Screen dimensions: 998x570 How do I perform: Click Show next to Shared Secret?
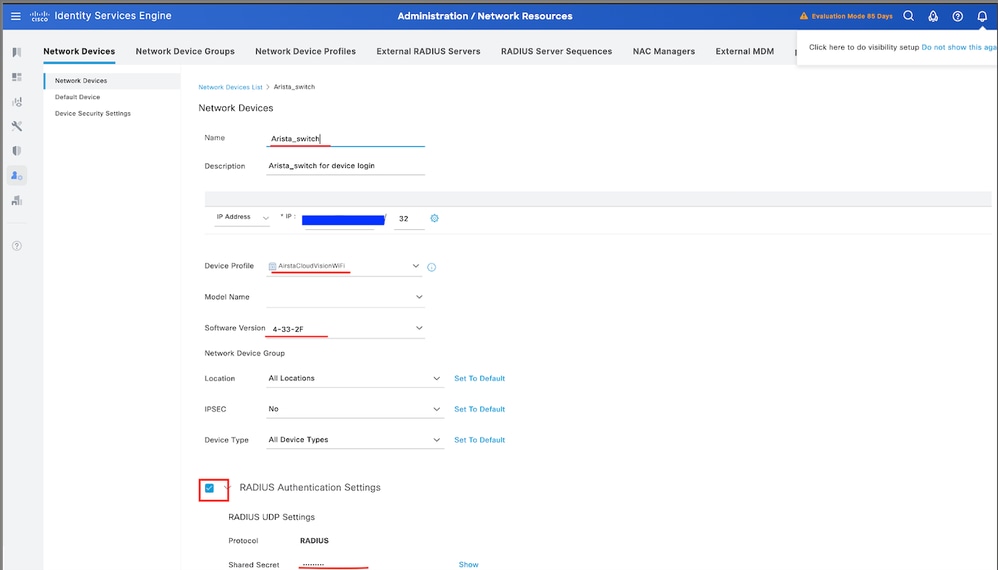pos(468,565)
